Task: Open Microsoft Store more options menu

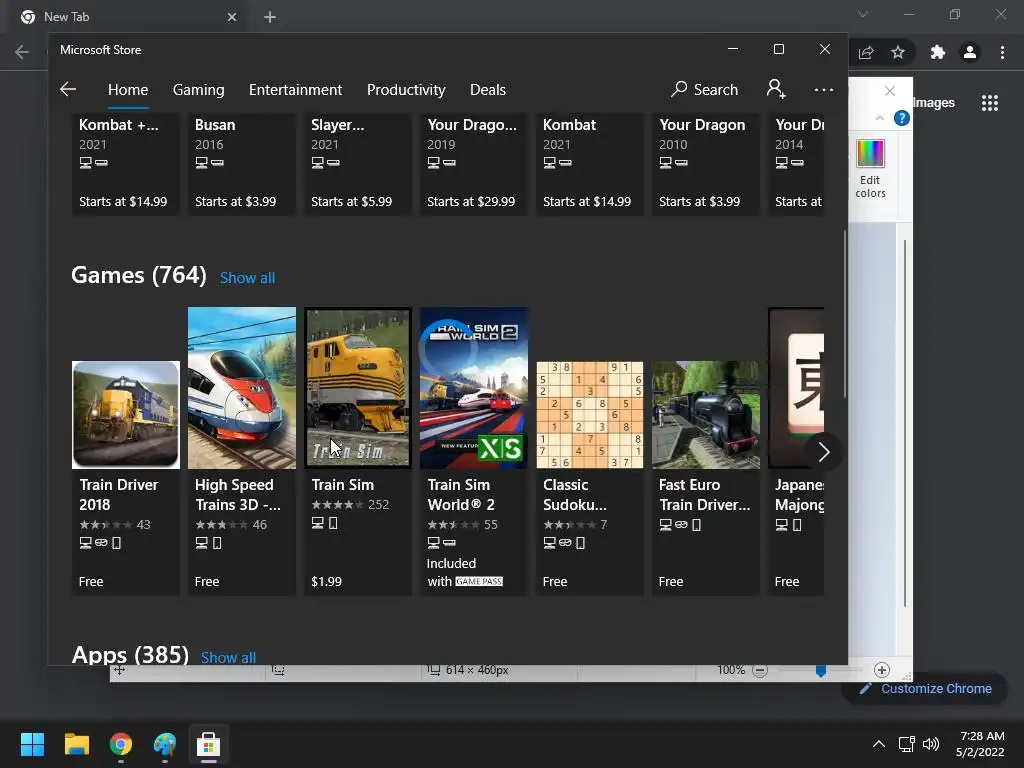Action: pos(824,89)
